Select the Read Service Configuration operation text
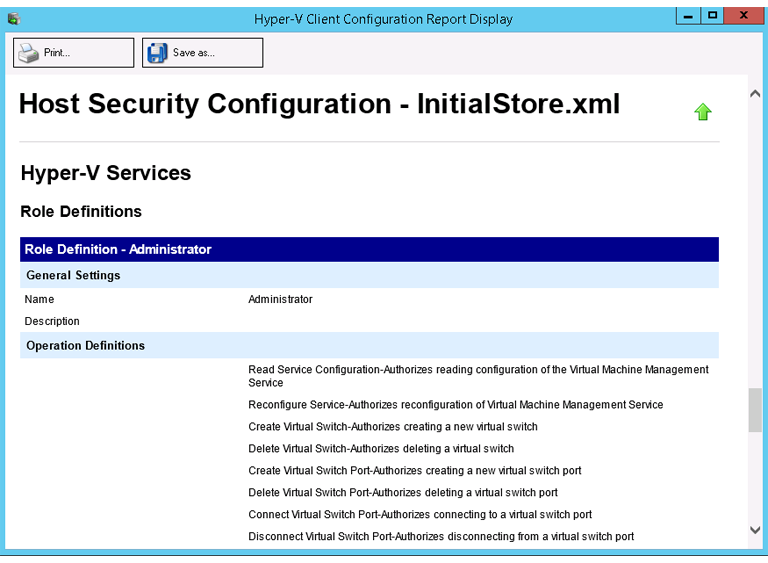 [x=478, y=375]
